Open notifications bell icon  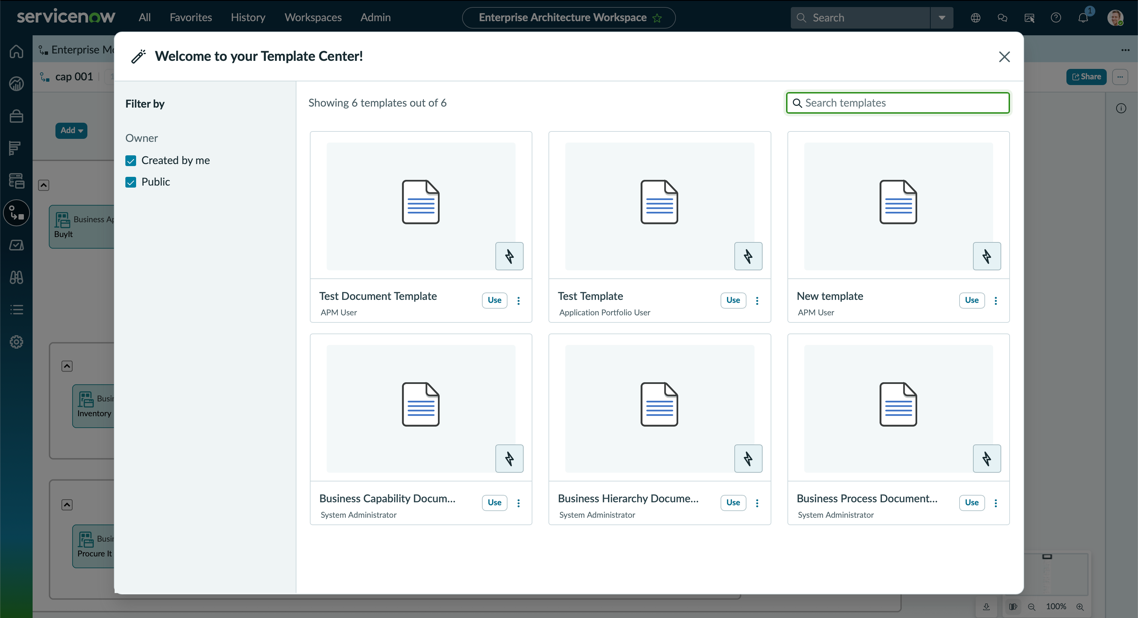1084,17
